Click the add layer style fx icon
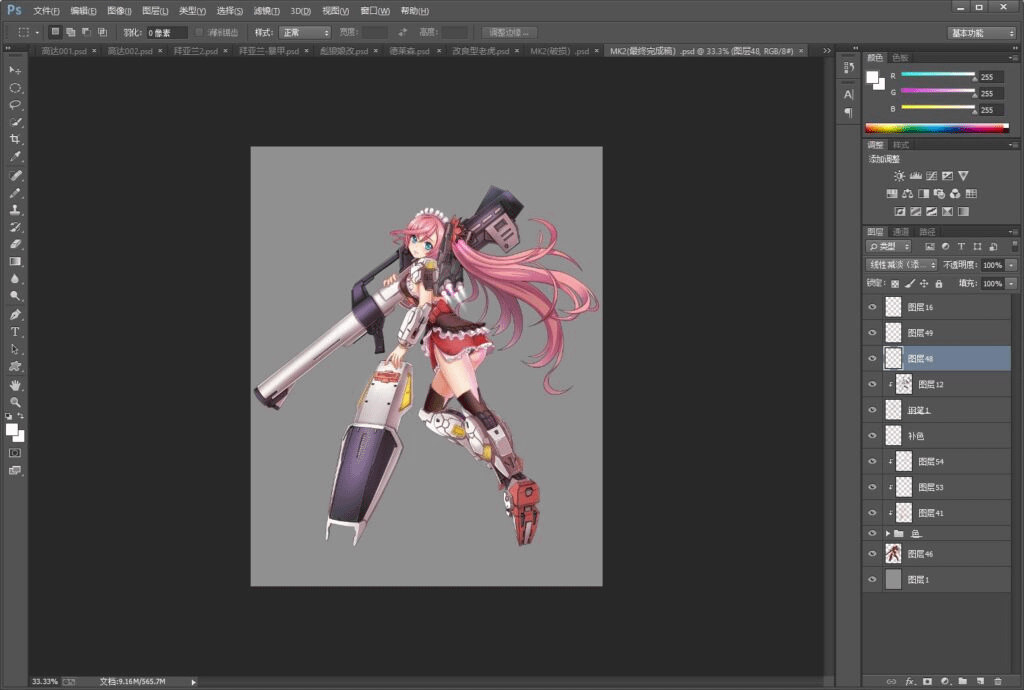 [910, 682]
